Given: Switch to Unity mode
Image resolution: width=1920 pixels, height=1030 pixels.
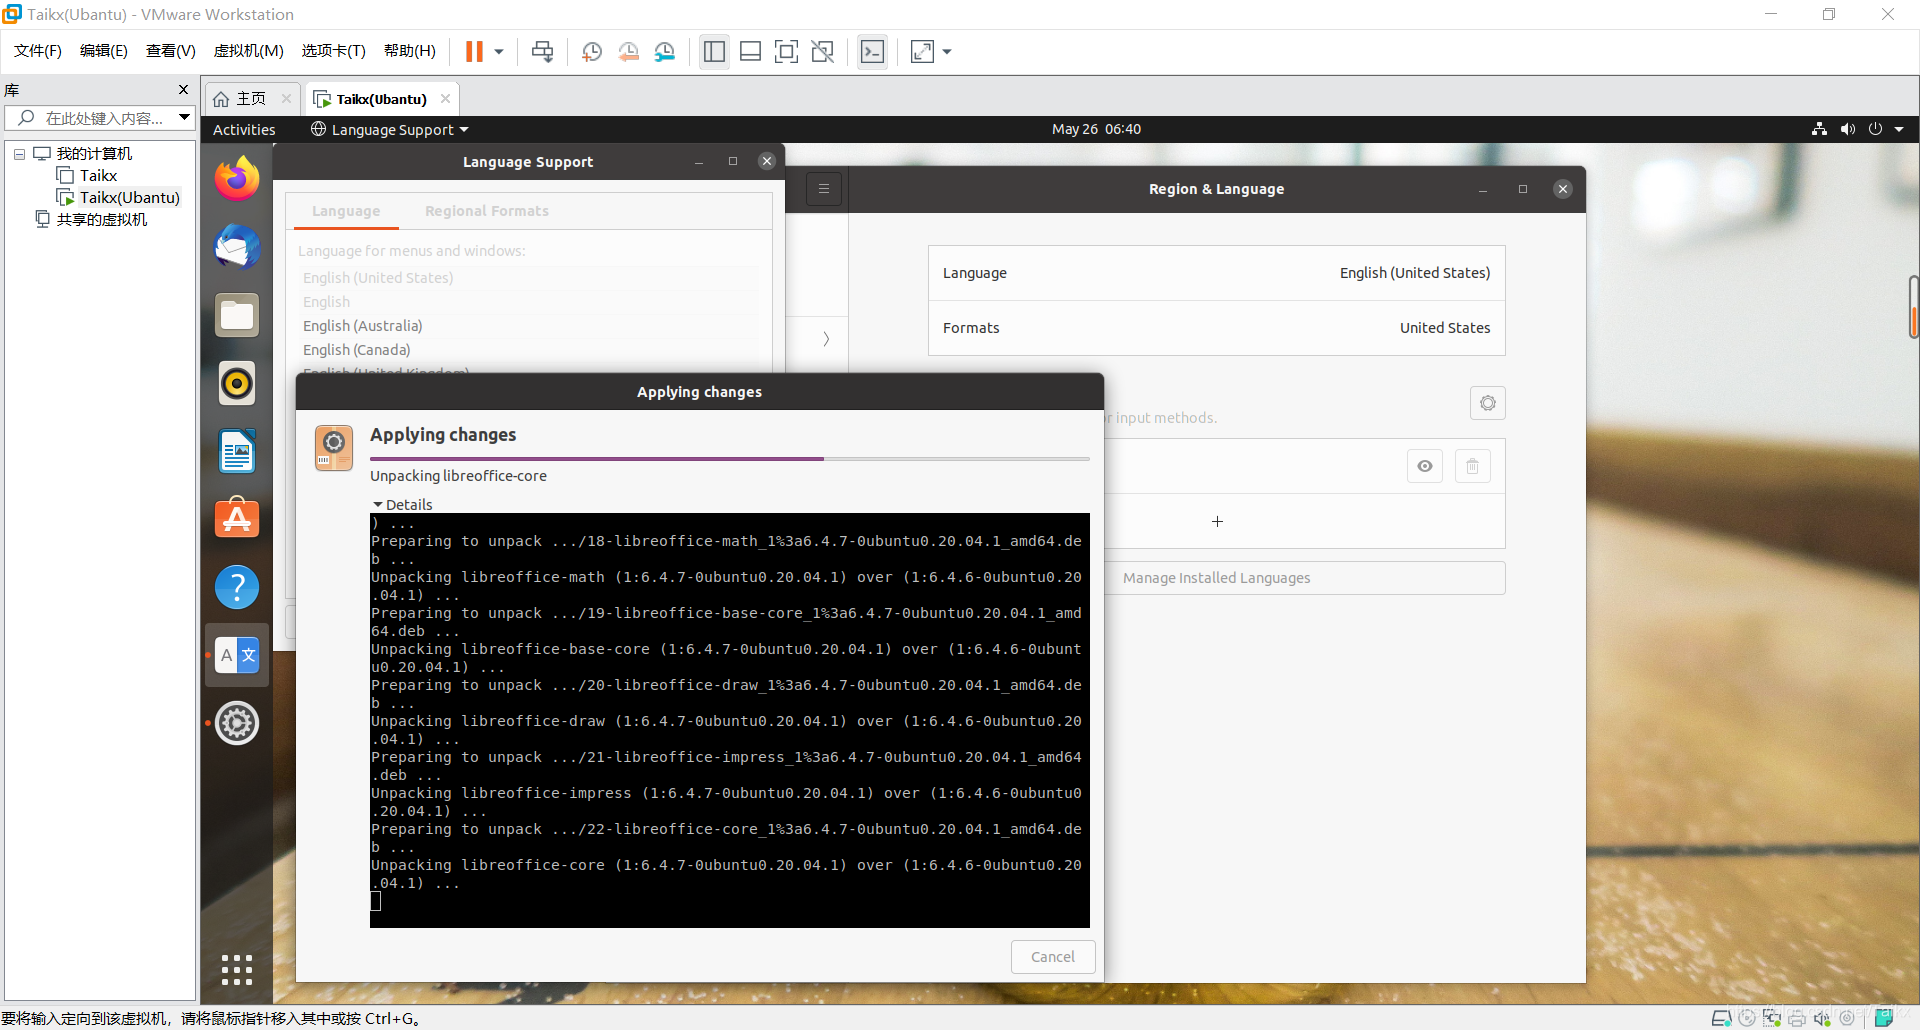Looking at the screenshot, I should point(822,51).
